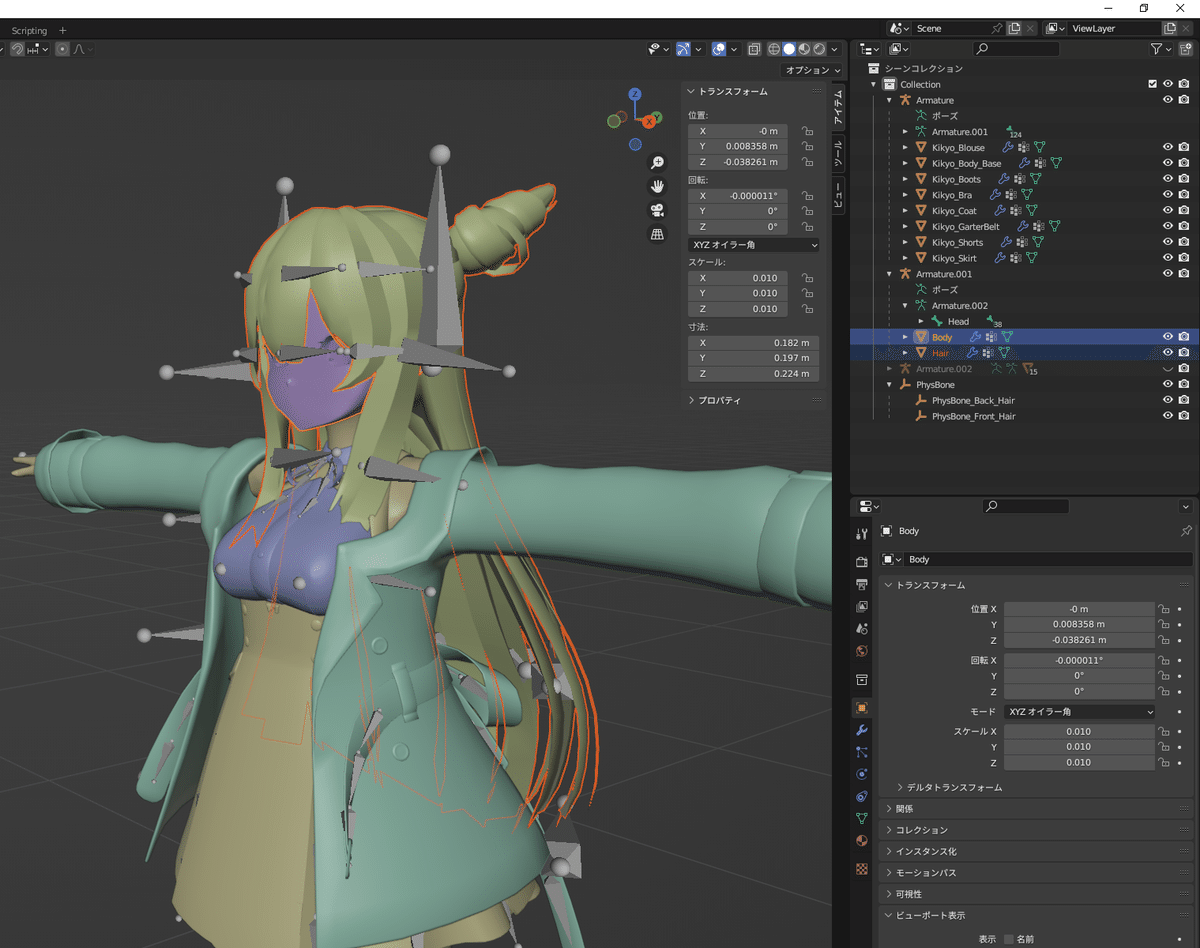Open Render properties tab icon
1200x948 pixels.
pyautogui.click(x=862, y=562)
